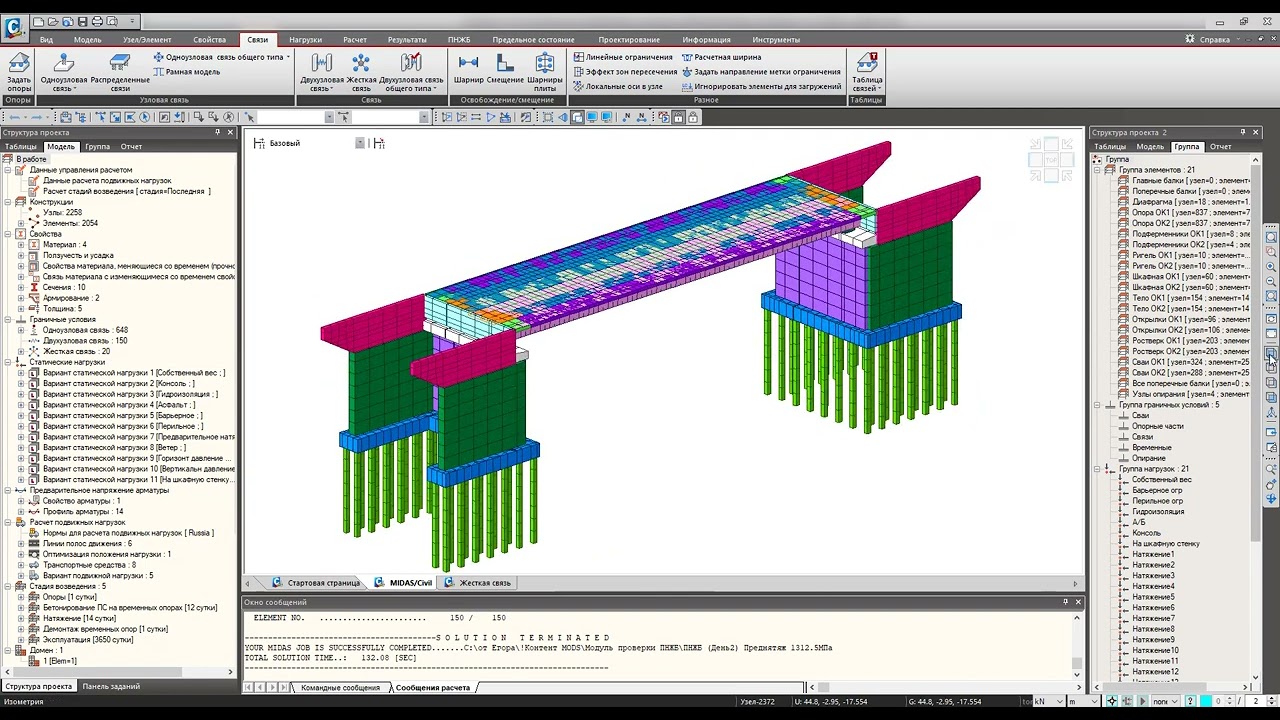Click the zoom out magnifier in right toolbar
The image size is (1280, 720).
point(1271,282)
